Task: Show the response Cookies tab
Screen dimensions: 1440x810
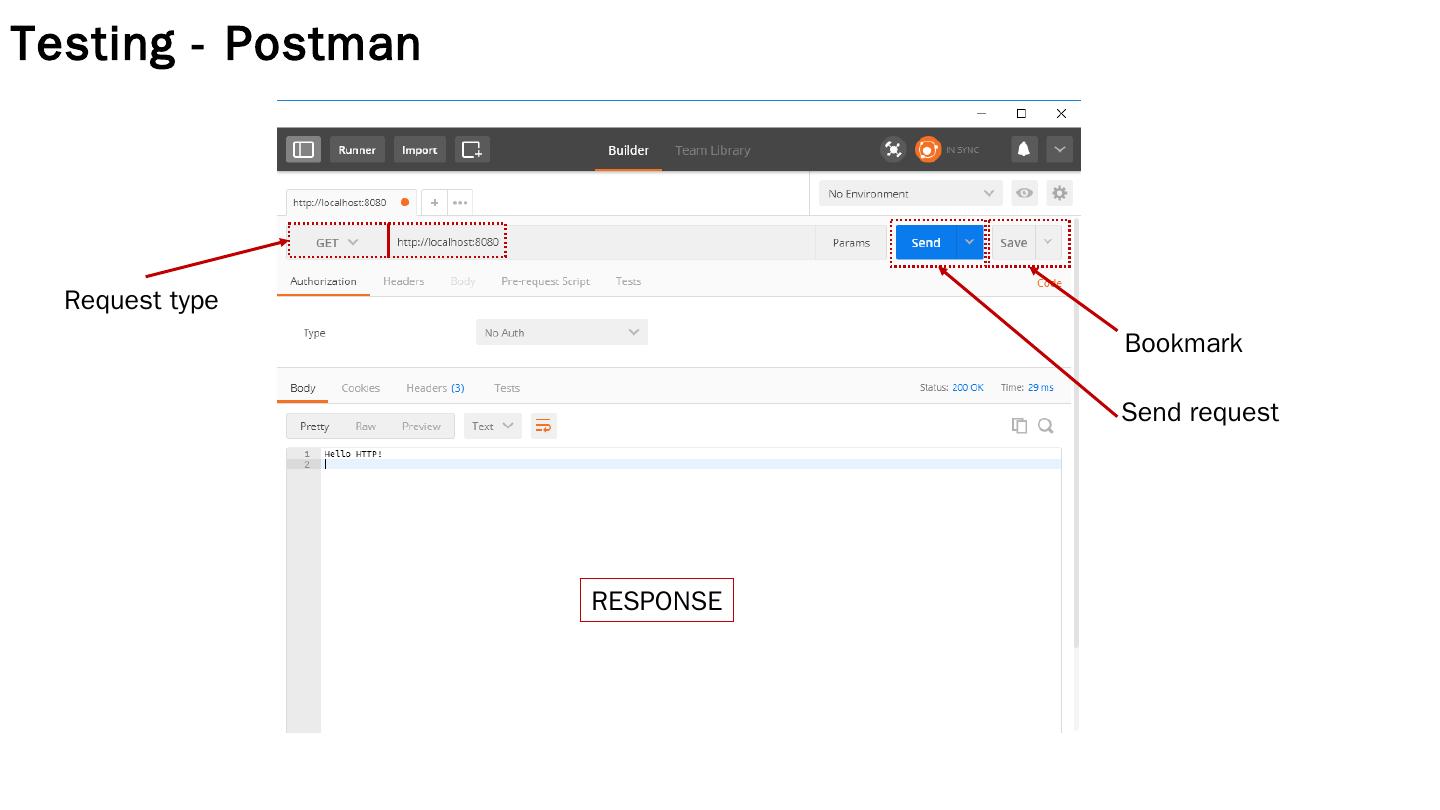Action: (360, 388)
